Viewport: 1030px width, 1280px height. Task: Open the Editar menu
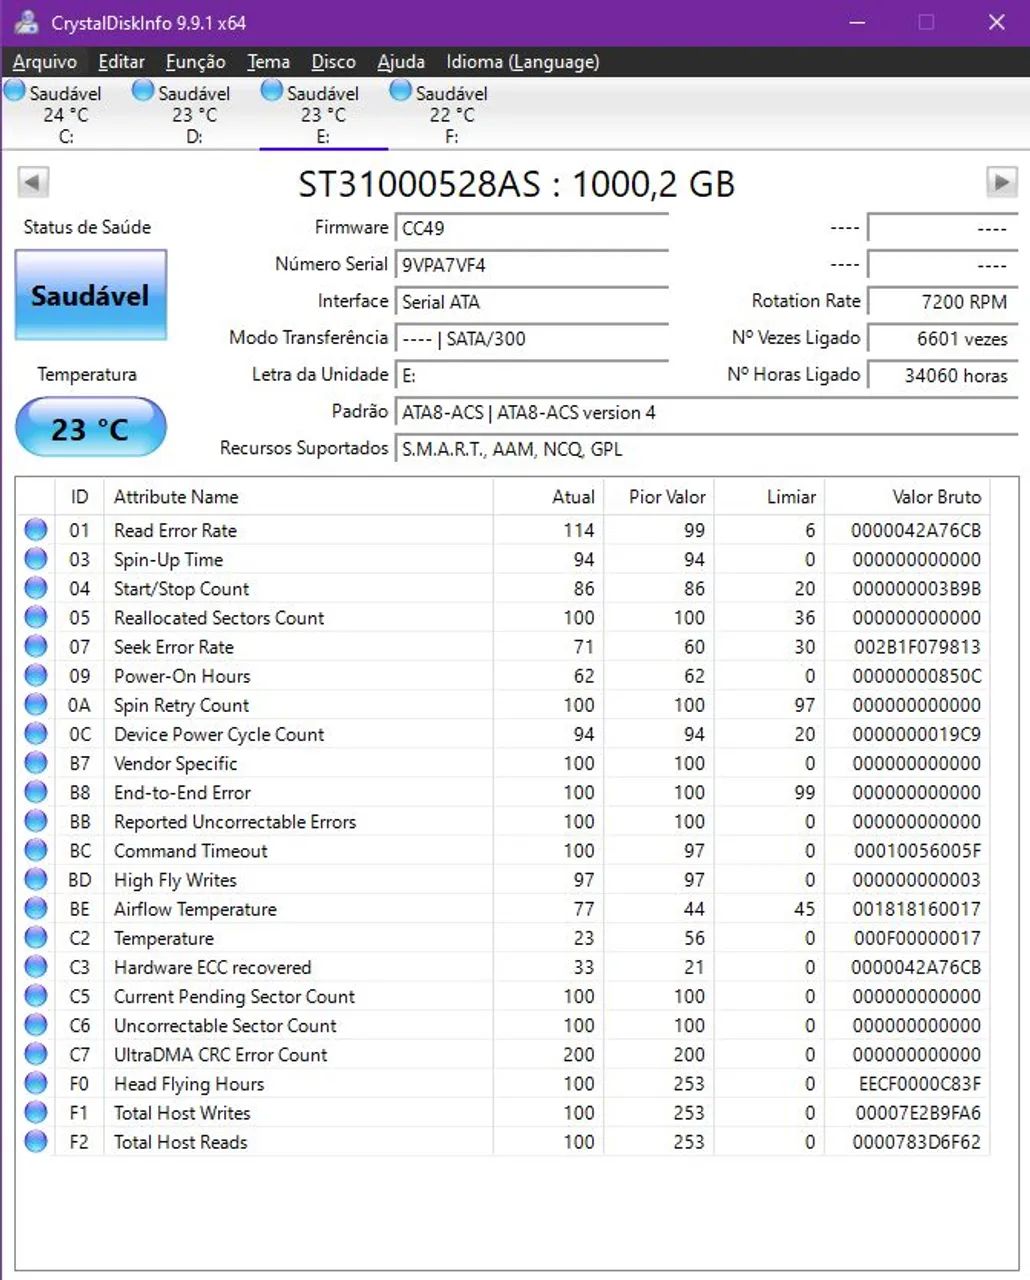click(x=121, y=62)
